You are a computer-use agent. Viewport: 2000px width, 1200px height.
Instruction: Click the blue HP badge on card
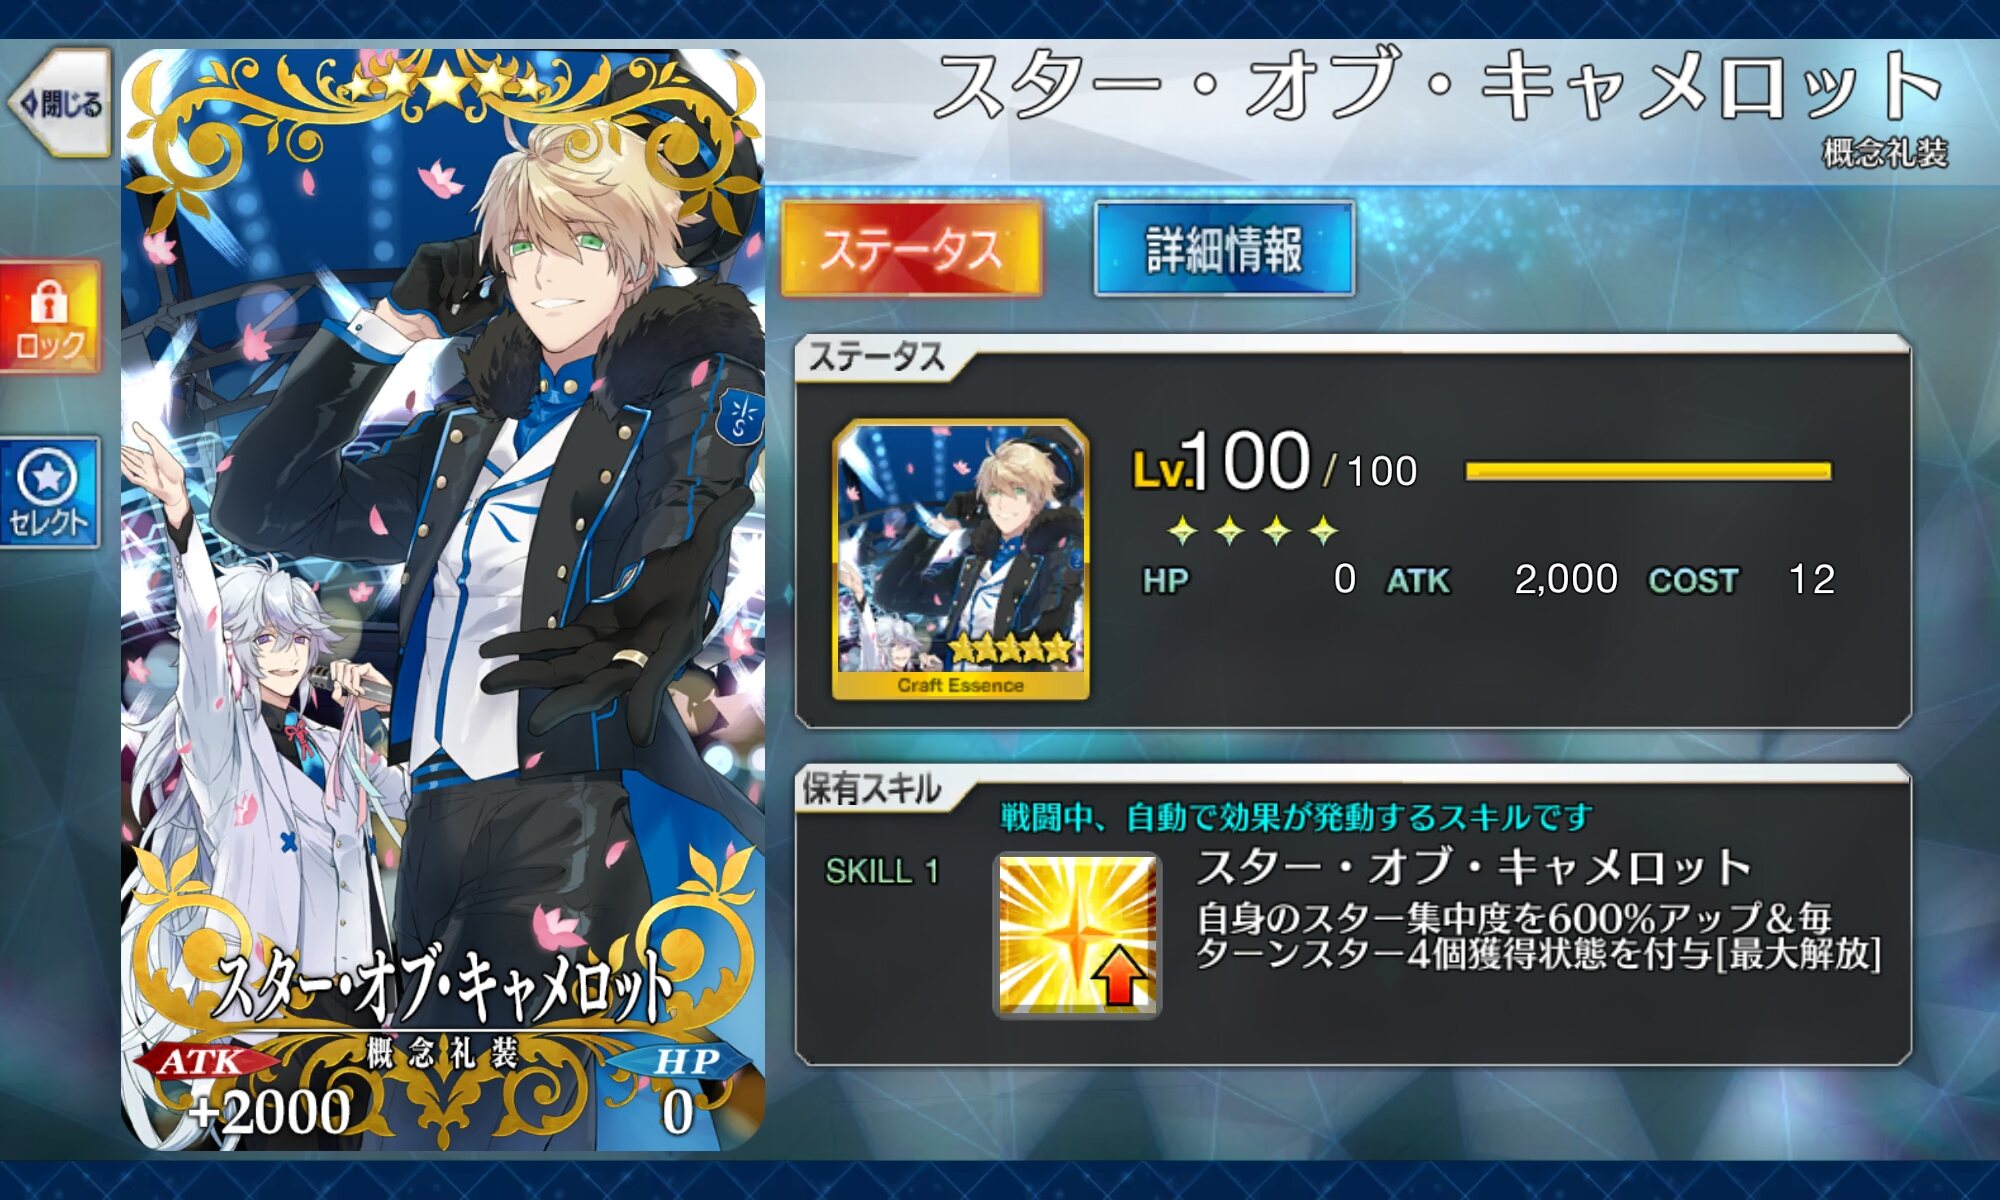(686, 1062)
